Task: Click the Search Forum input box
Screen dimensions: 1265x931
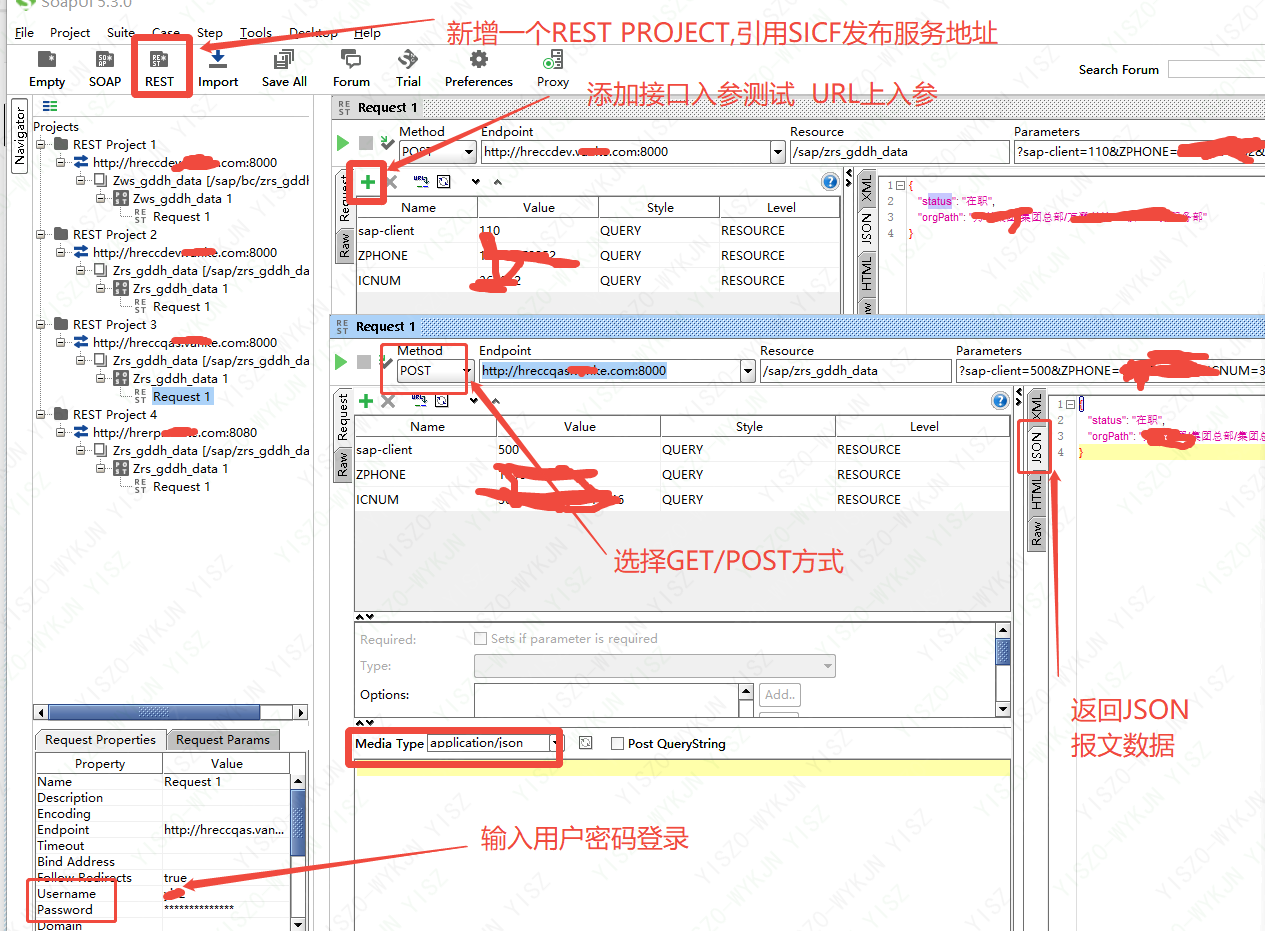Action: click(1216, 69)
